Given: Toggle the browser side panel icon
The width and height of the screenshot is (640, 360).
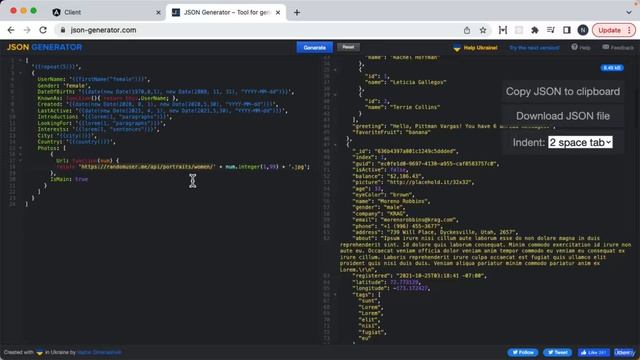Looking at the screenshot, I should (567, 30).
